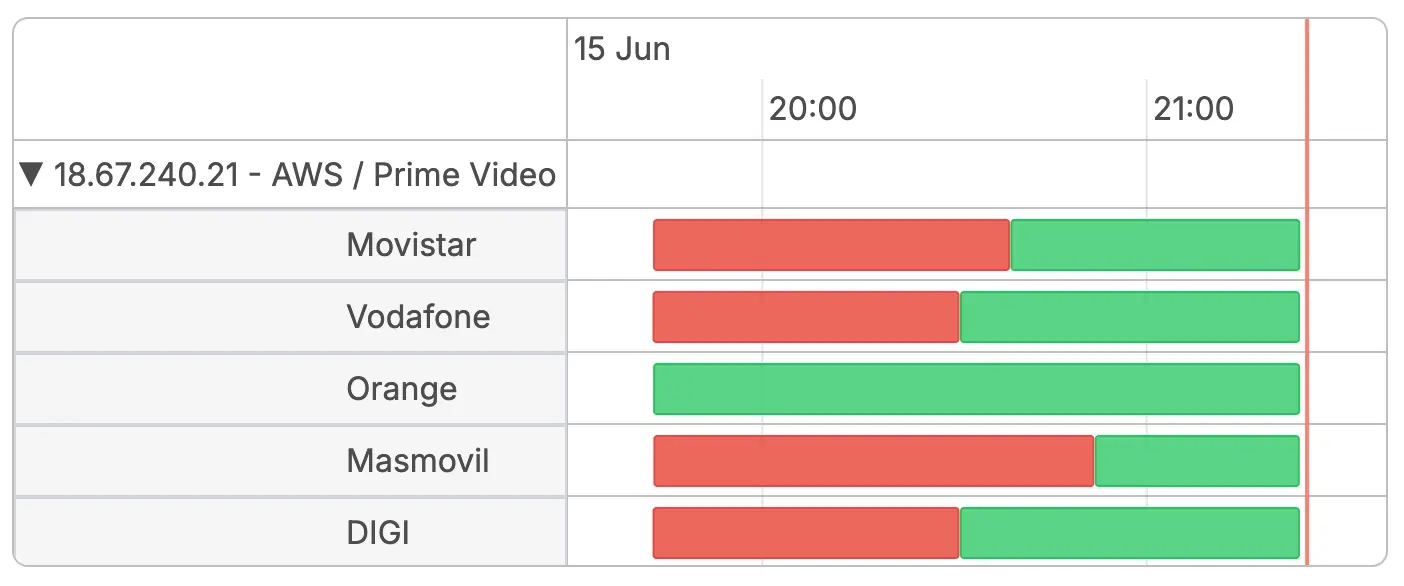This screenshot has width=1404, height=586.
Task: Collapse the 18.67.240.21 AWS group triangle
Action: click(32, 175)
